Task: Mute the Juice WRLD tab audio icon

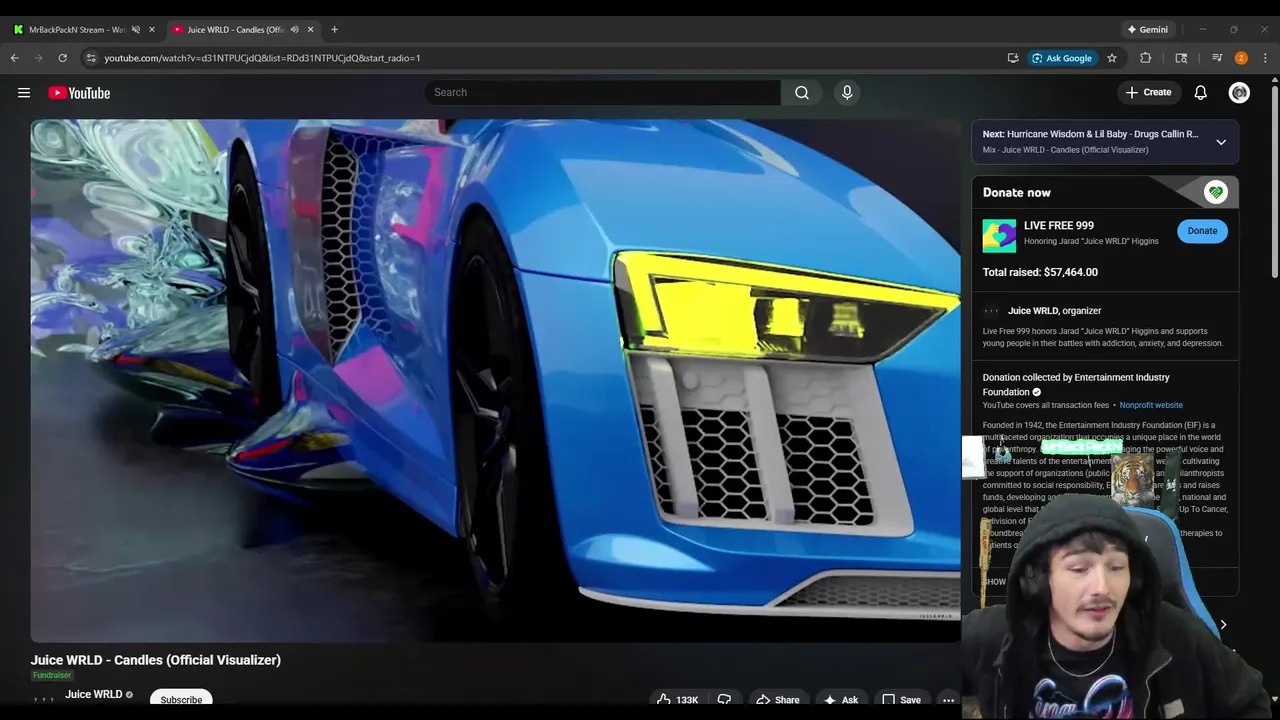Action: (x=294, y=30)
